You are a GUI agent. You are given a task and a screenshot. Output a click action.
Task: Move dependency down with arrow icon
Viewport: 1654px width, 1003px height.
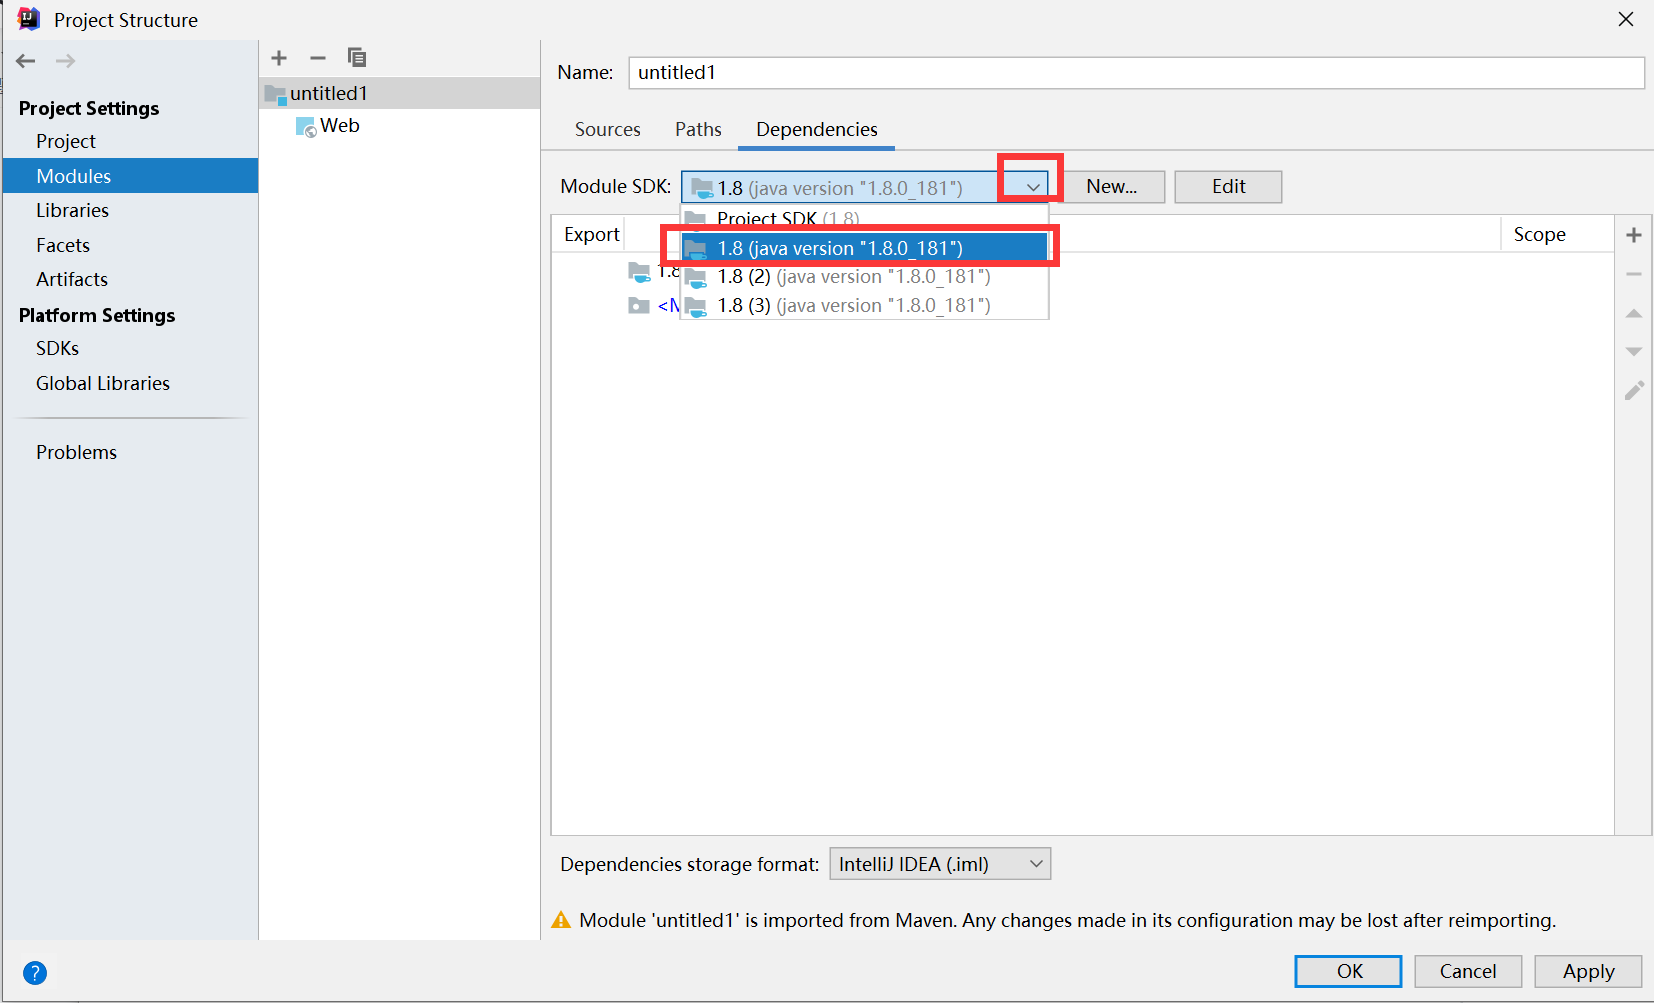(1634, 351)
